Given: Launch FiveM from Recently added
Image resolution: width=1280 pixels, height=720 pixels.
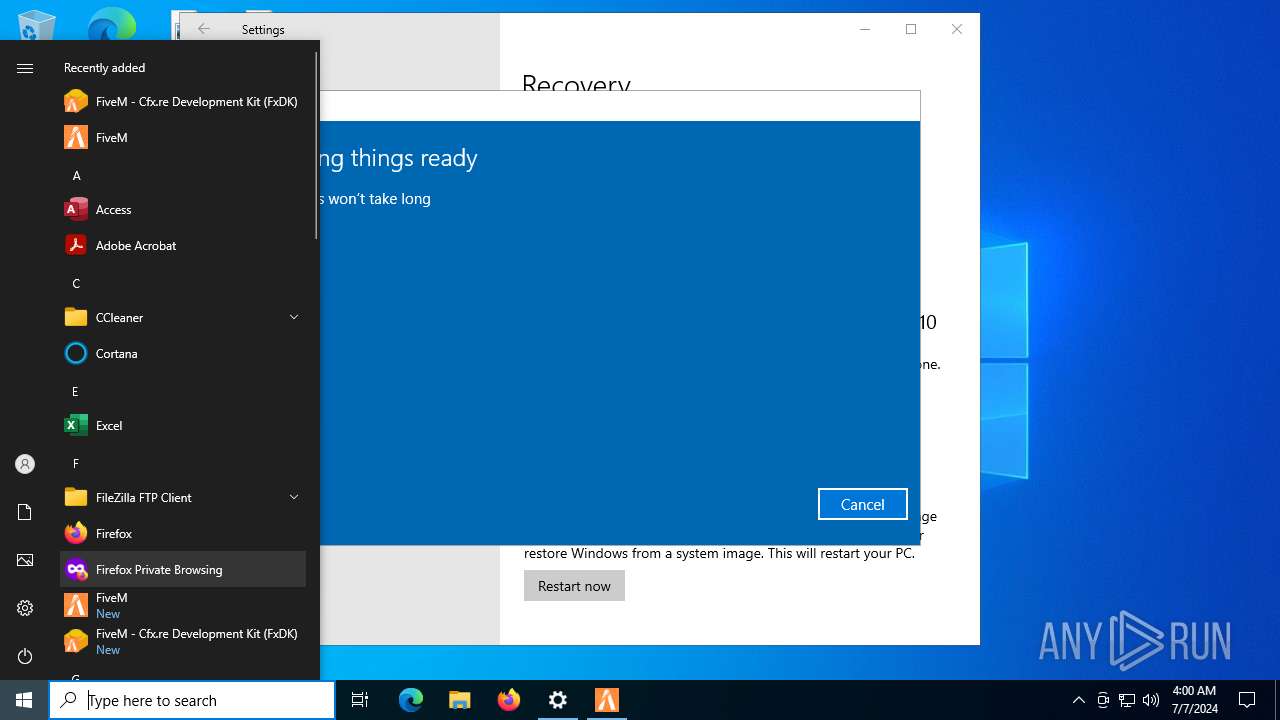Looking at the screenshot, I should pyautogui.click(x=183, y=138).
